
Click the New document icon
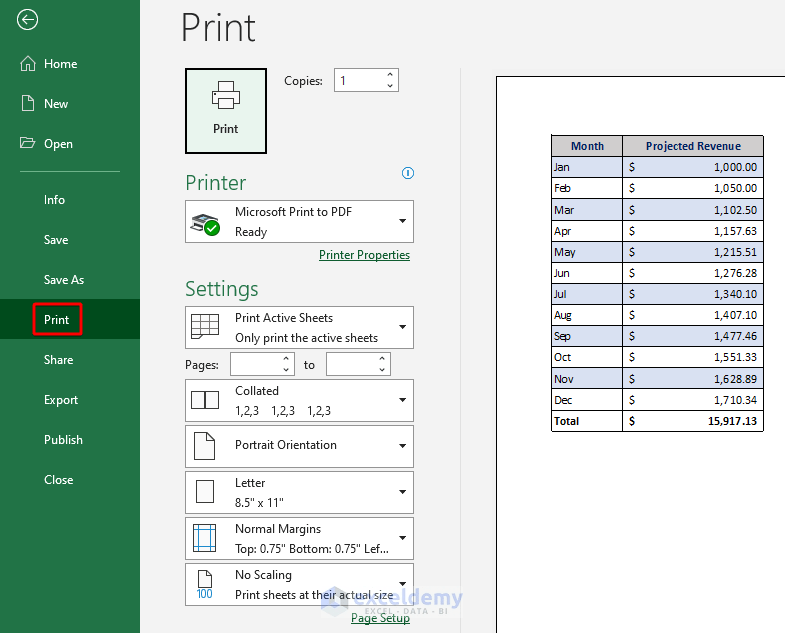pos(28,103)
